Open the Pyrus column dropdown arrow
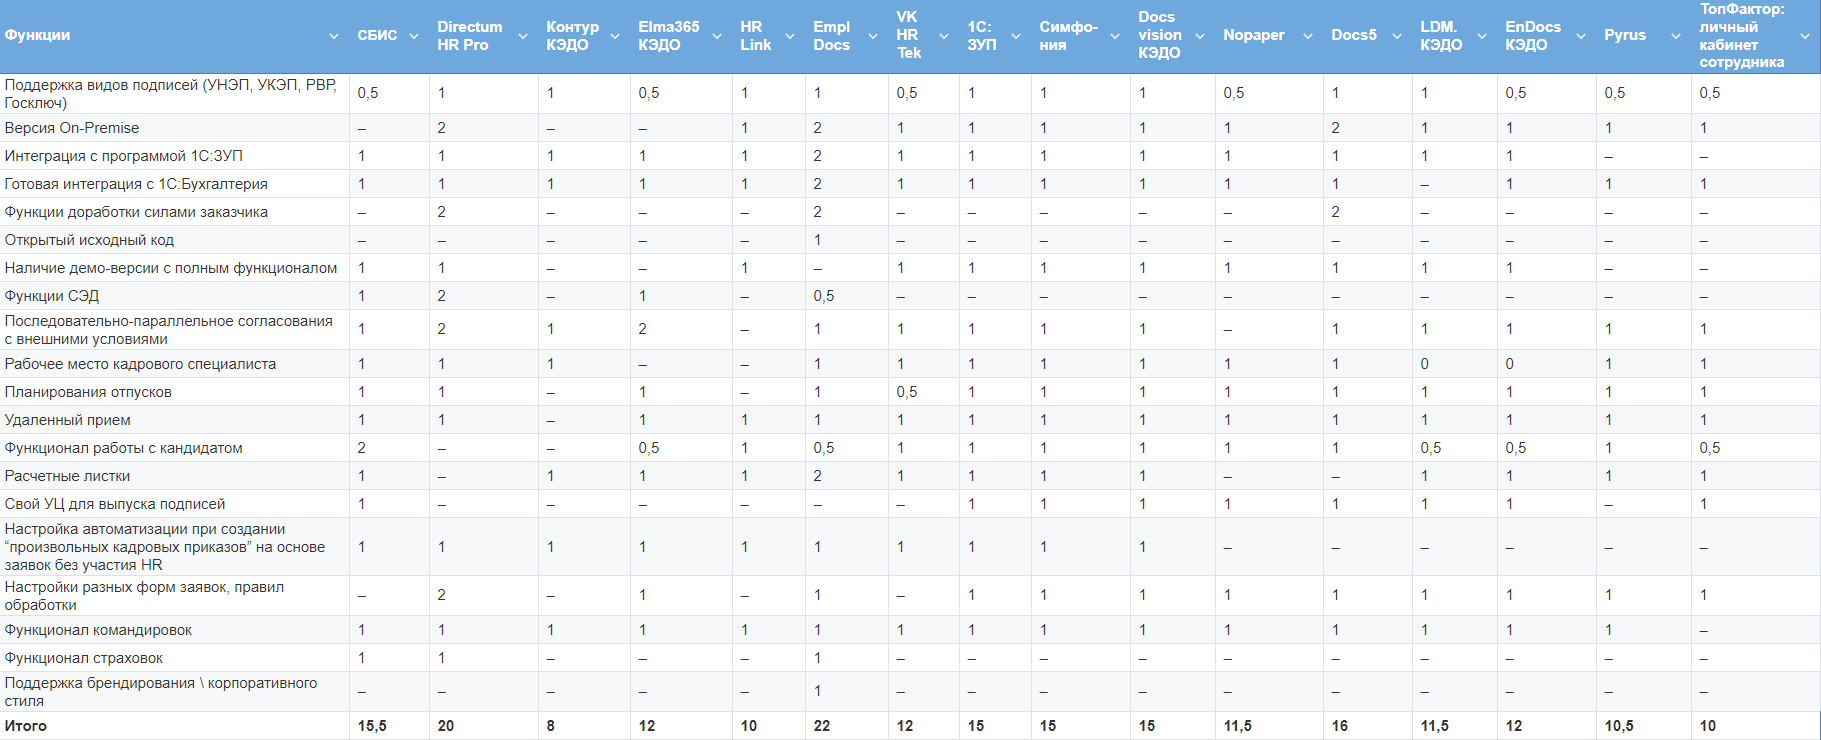Screen dimensions: 1821x740 tap(1676, 36)
